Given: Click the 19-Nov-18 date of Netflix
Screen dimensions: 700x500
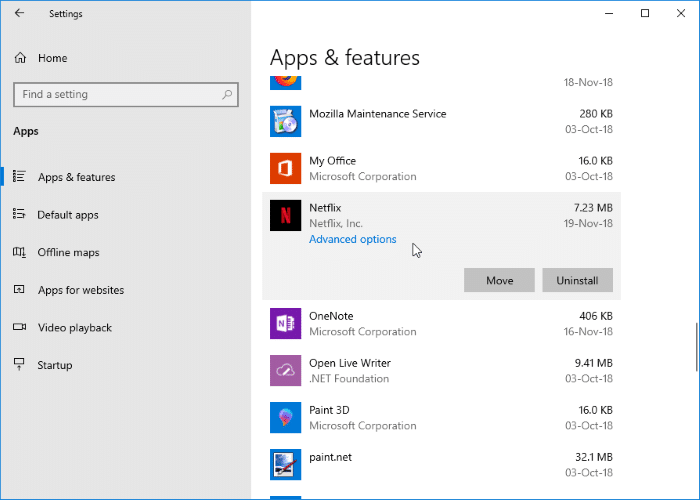Looking at the screenshot, I should [x=588, y=223].
